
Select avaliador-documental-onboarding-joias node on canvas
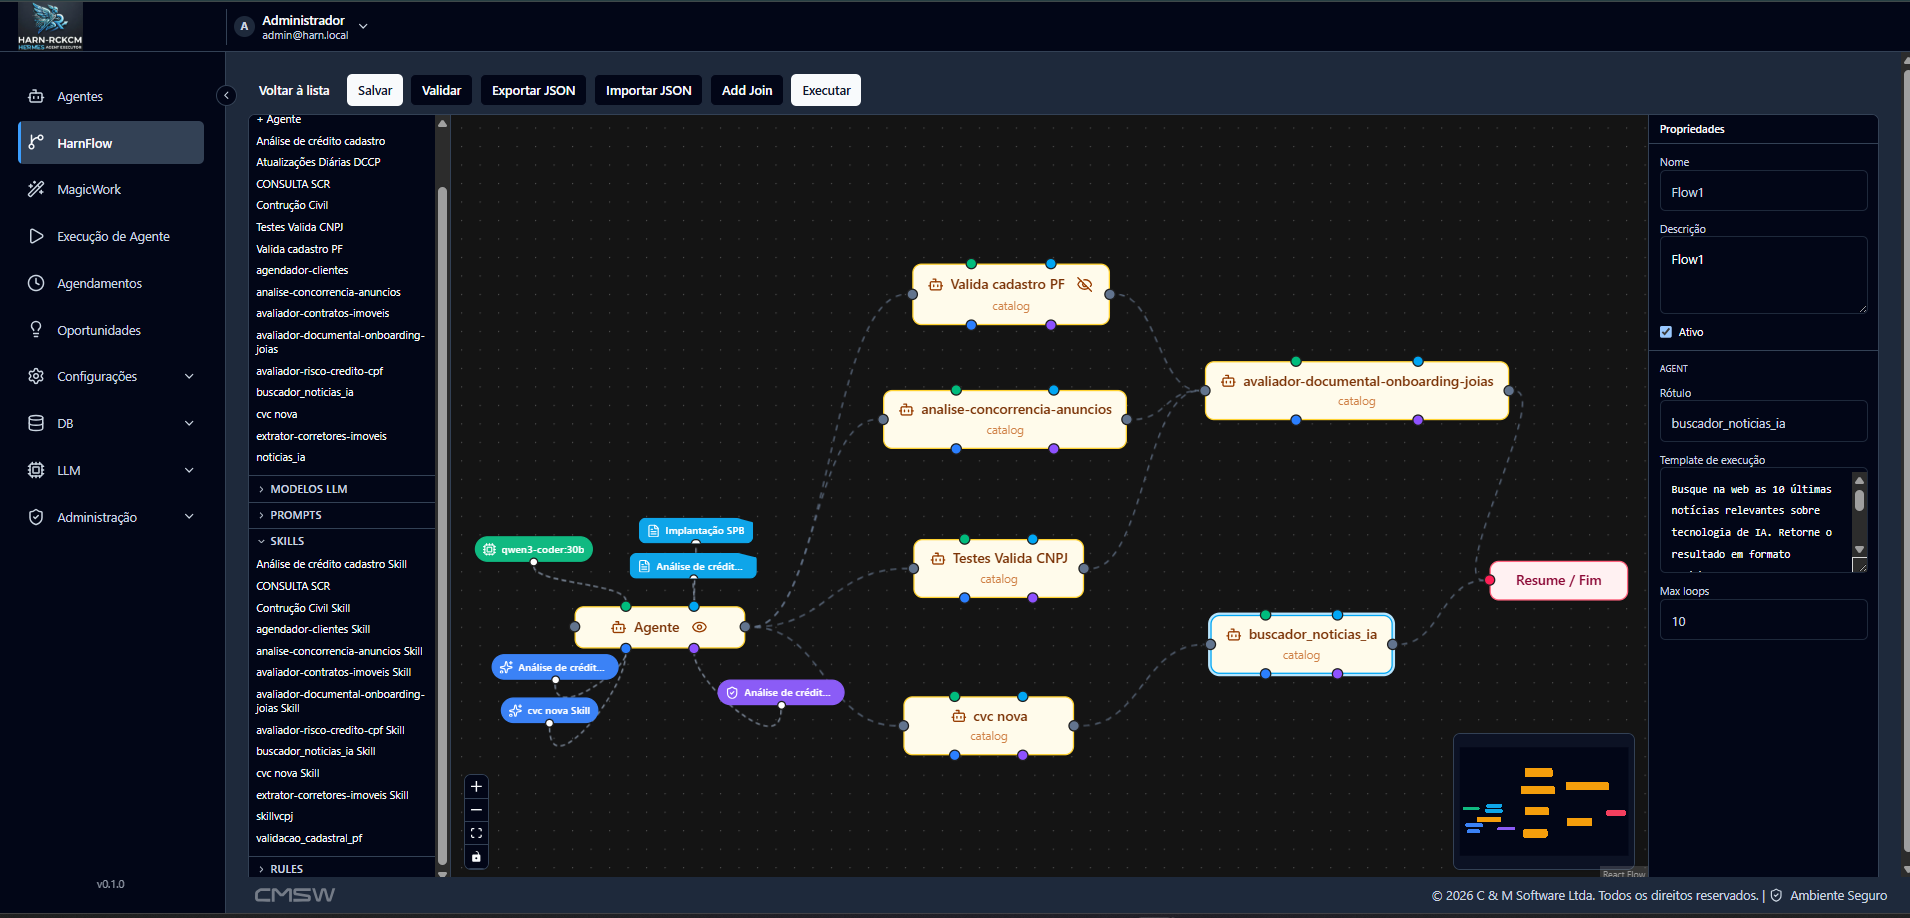click(1357, 390)
